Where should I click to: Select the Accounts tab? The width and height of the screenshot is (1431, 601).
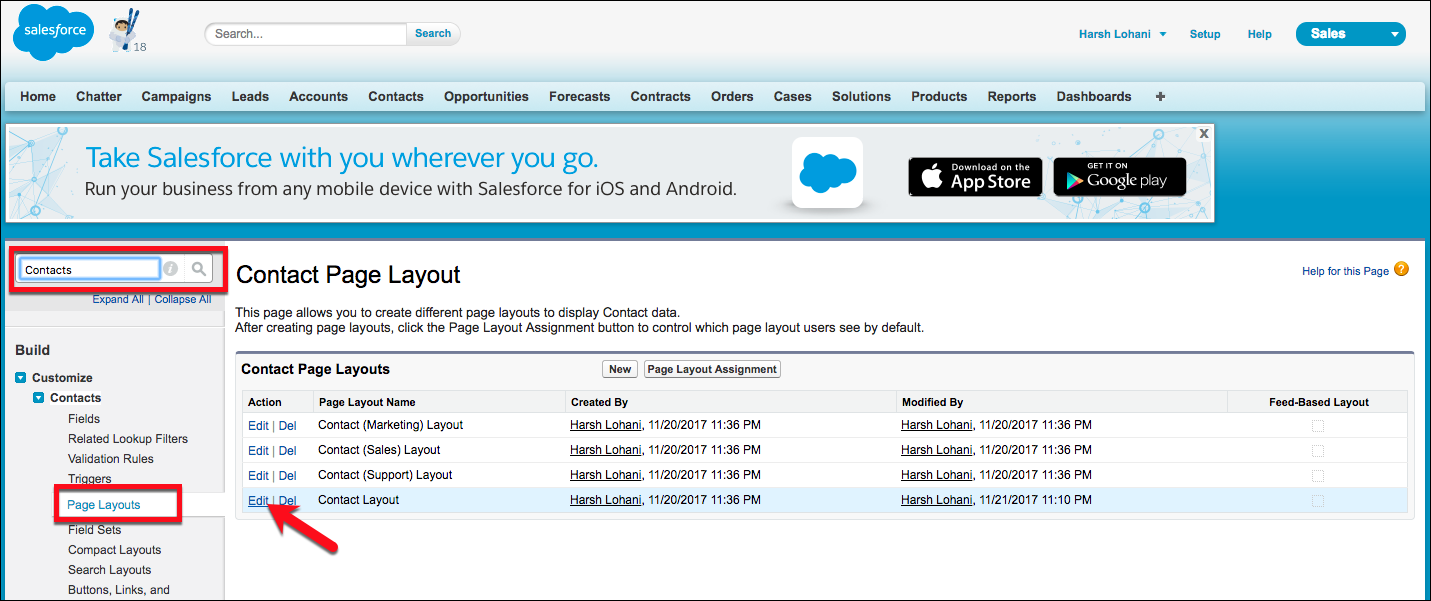[318, 97]
